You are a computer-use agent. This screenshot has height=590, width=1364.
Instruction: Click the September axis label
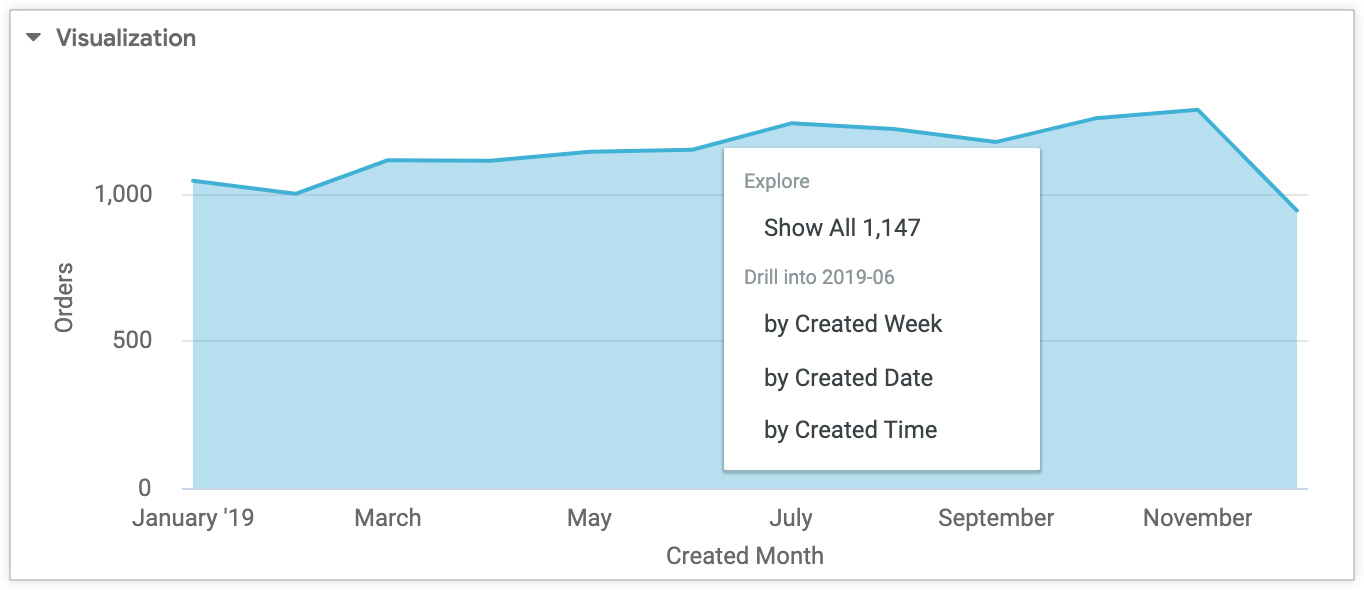point(995,518)
